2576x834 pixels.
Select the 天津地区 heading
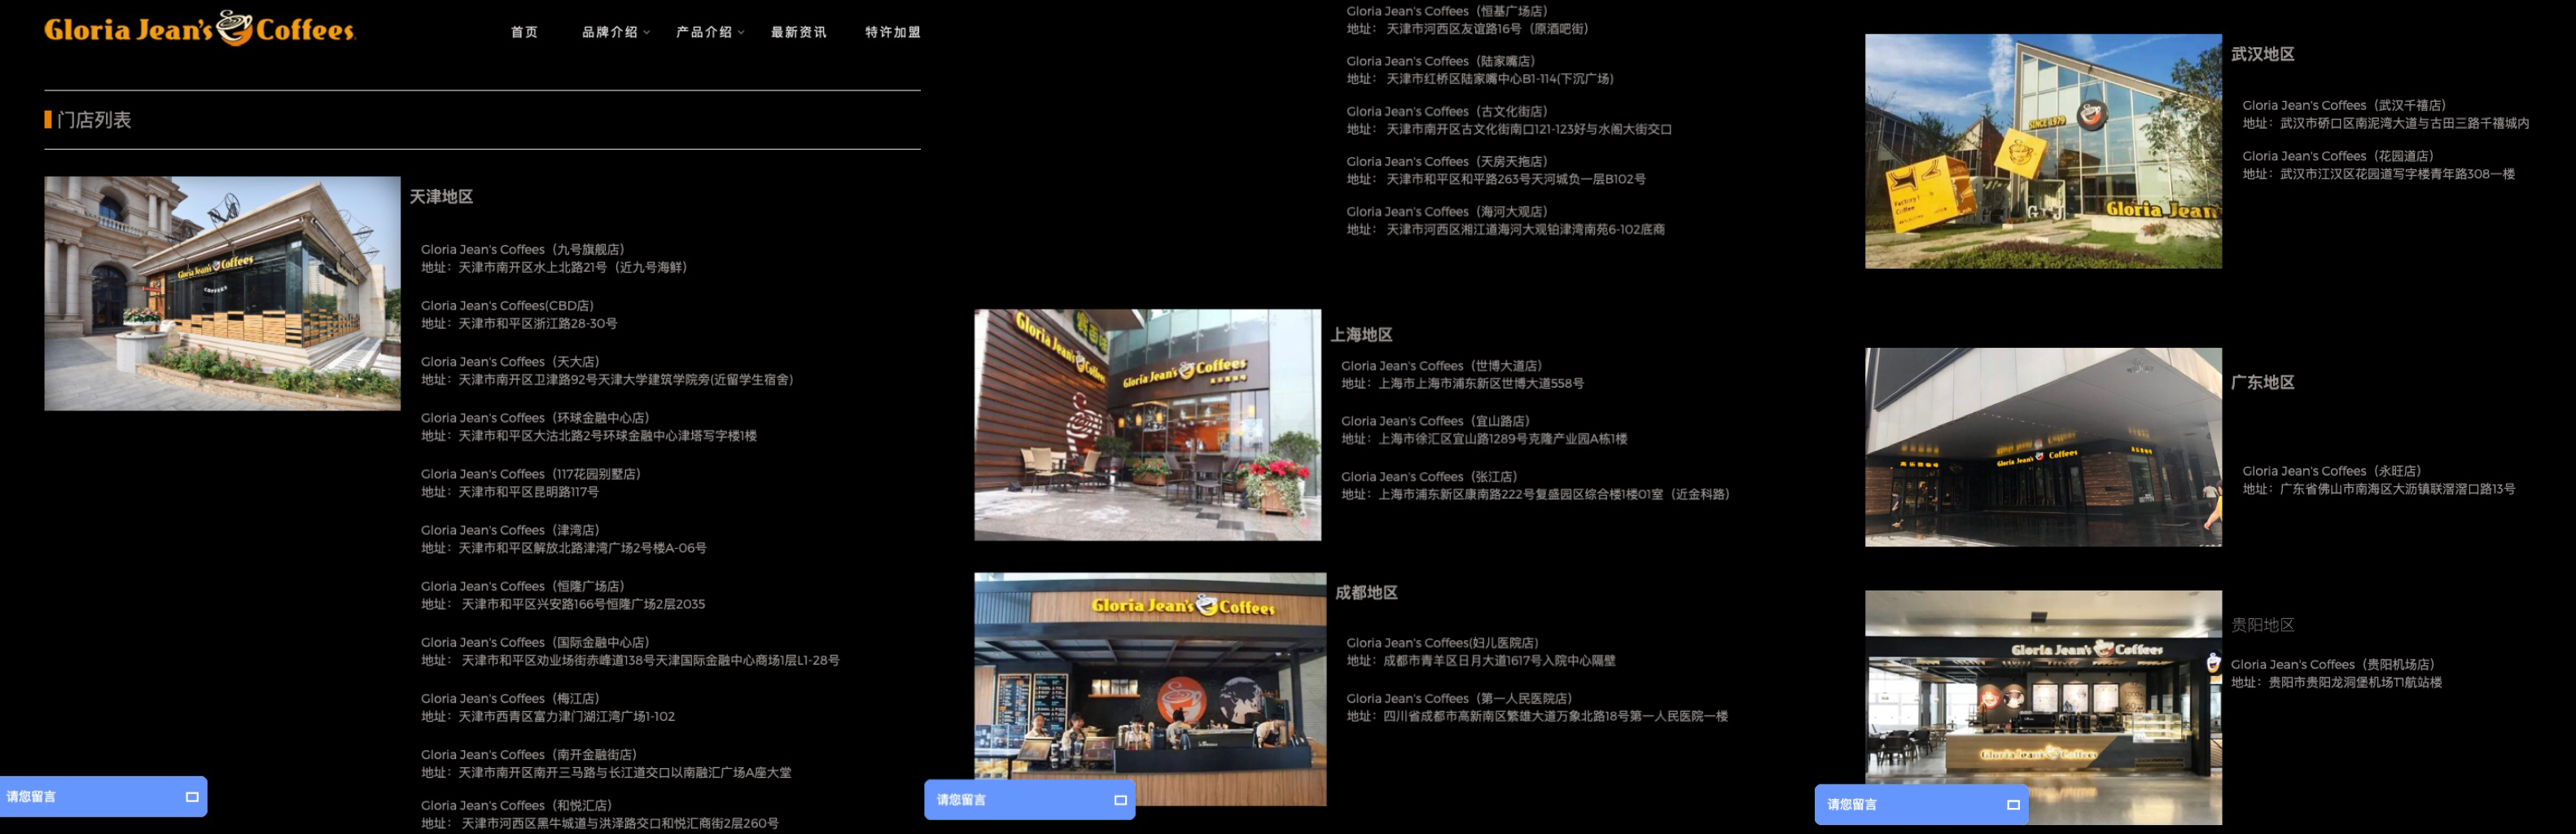pos(441,197)
